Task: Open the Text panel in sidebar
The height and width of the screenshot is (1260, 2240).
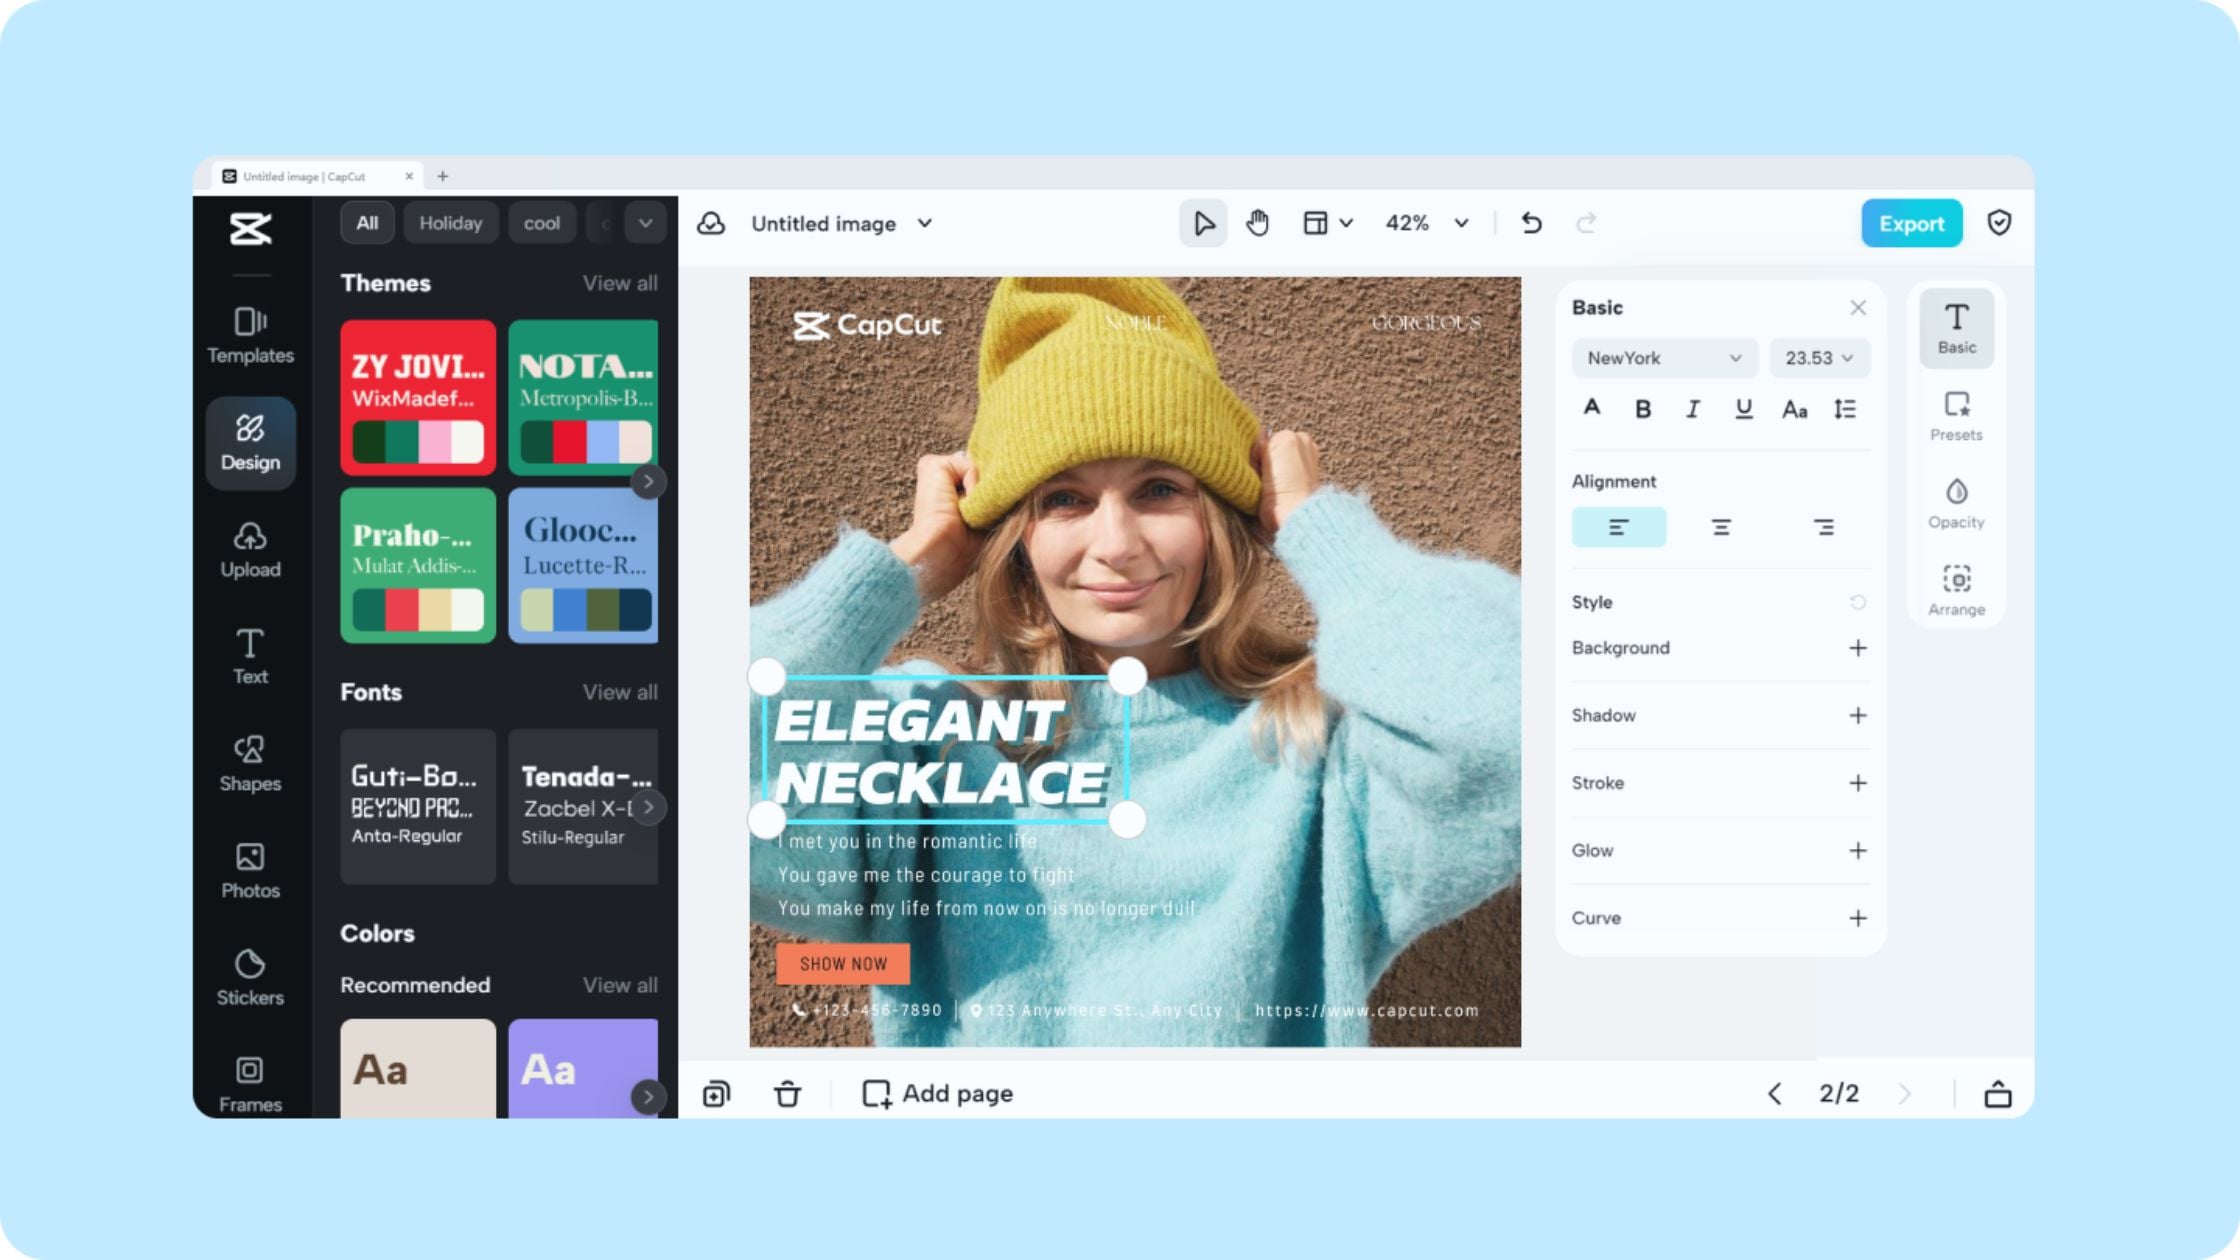Action: pos(250,655)
